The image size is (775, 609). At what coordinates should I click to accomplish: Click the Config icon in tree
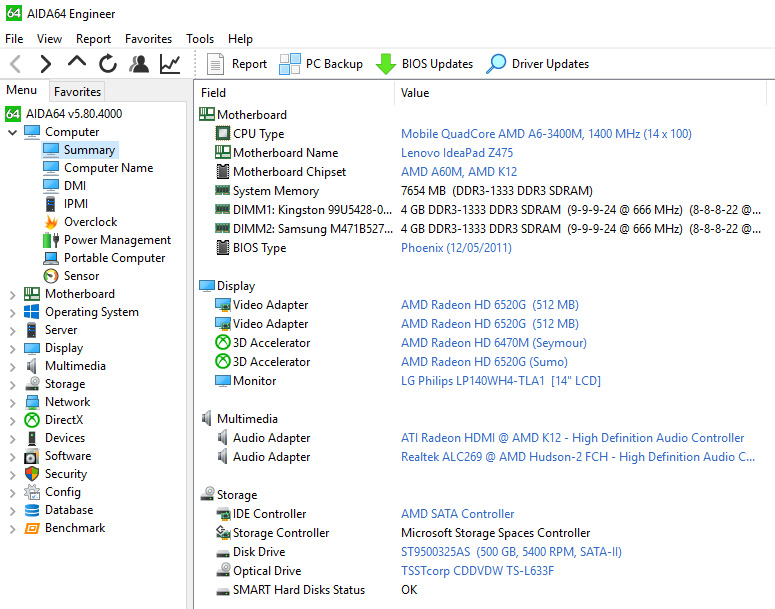tap(32, 492)
